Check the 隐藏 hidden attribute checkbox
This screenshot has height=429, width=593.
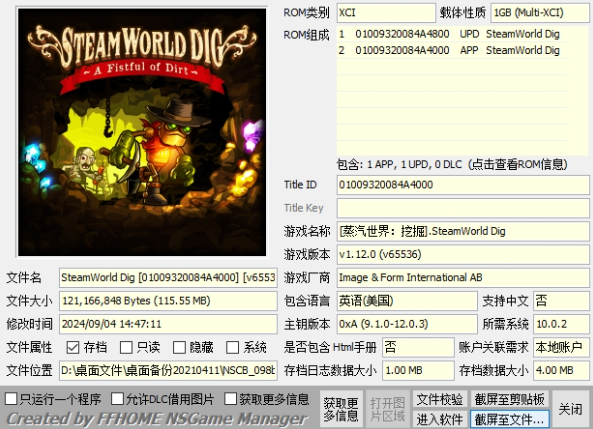coord(179,347)
